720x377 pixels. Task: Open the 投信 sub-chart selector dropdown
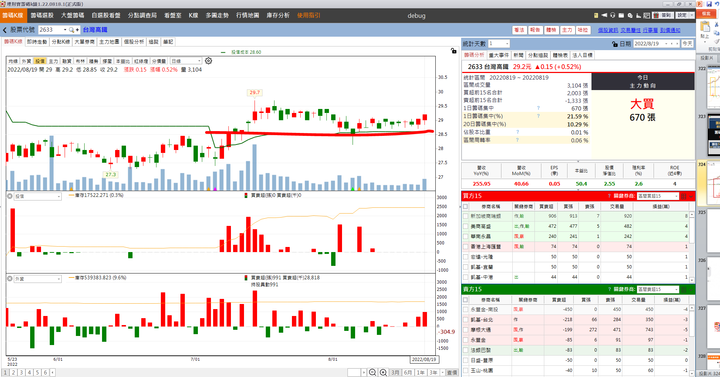coord(59,197)
